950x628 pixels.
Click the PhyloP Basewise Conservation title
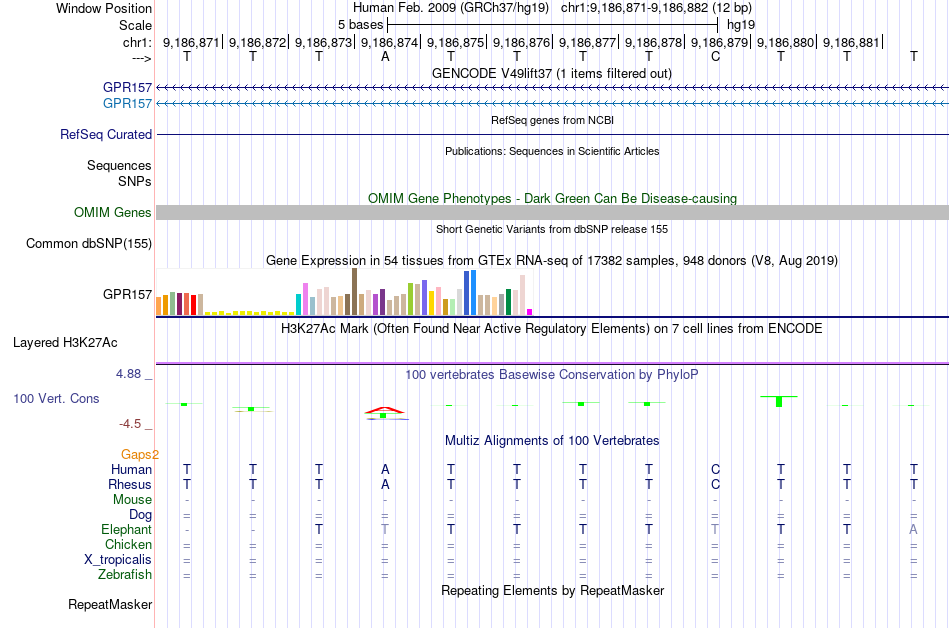(x=552, y=374)
